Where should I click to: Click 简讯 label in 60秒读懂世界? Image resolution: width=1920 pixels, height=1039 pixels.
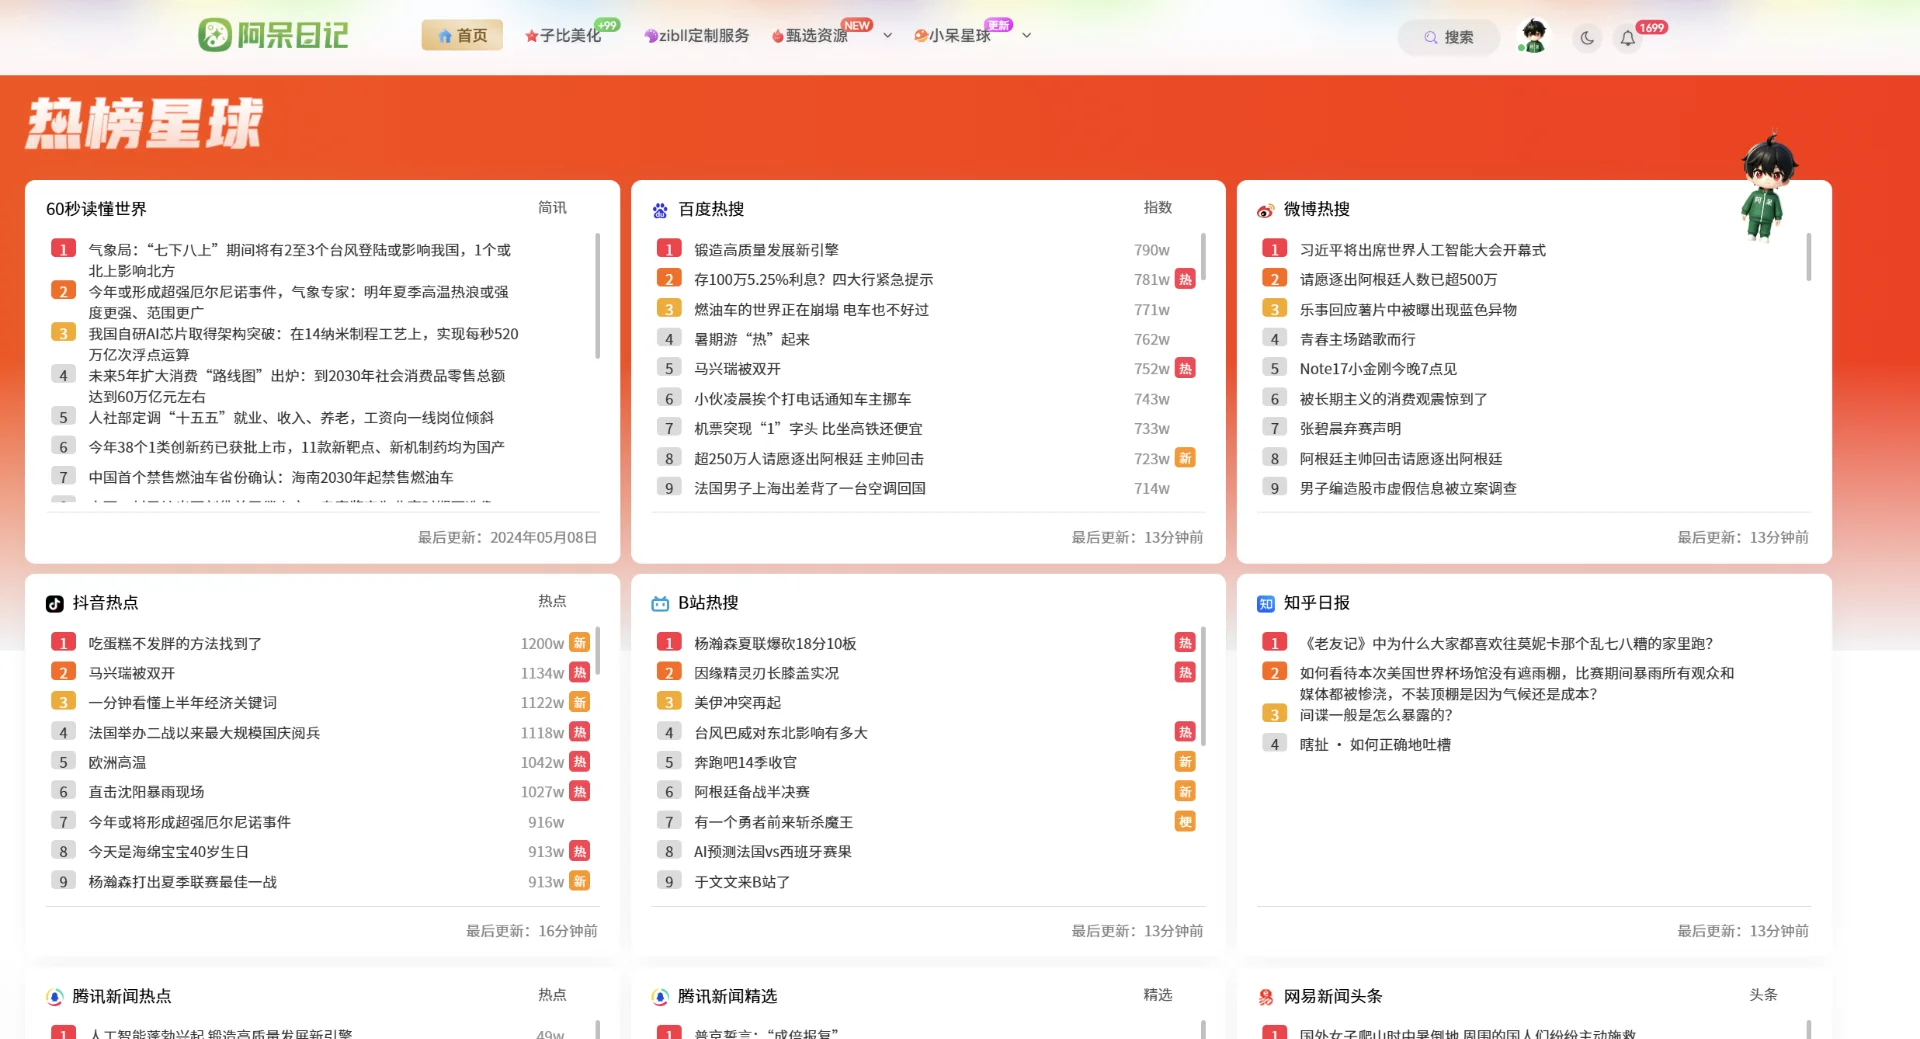pyautogui.click(x=552, y=208)
